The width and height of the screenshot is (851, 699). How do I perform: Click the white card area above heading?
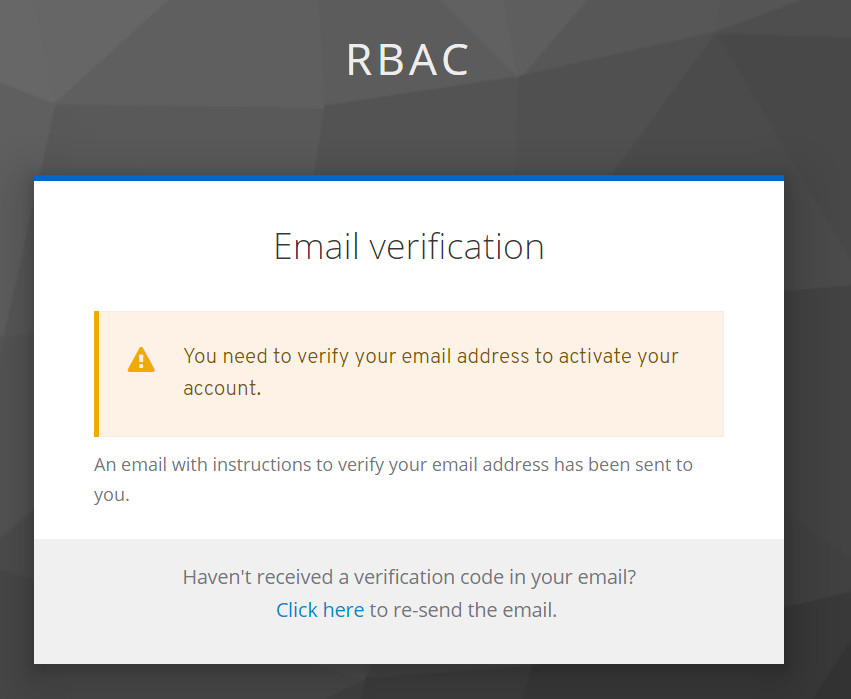409,204
